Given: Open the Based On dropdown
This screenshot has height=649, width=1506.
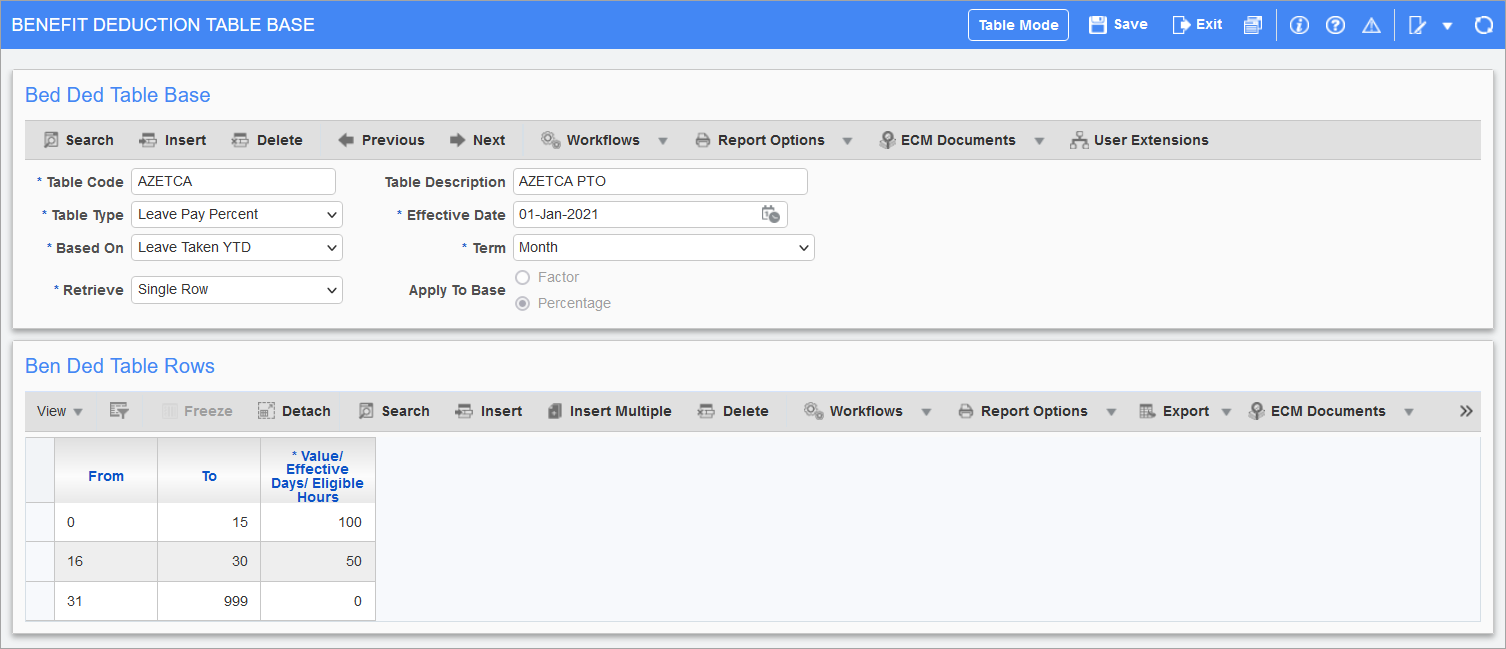Looking at the screenshot, I should click(x=236, y=247).
